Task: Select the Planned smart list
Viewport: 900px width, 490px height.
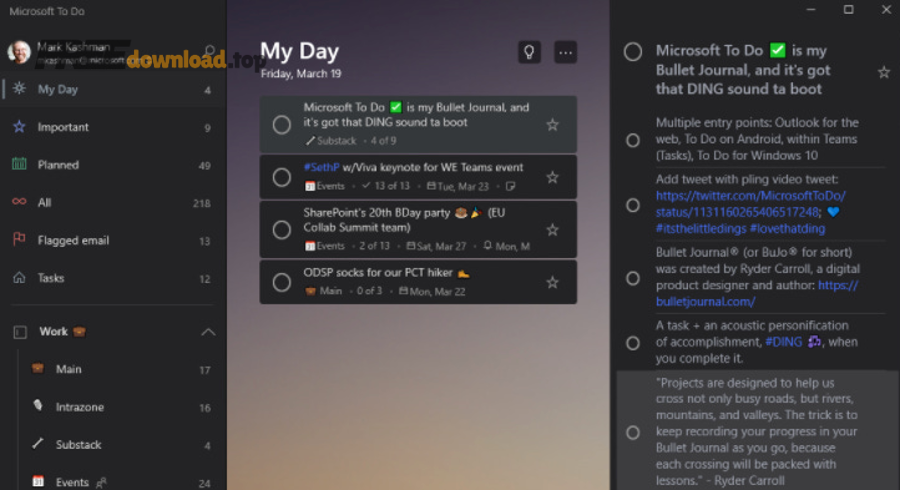Action: (58, 165)
